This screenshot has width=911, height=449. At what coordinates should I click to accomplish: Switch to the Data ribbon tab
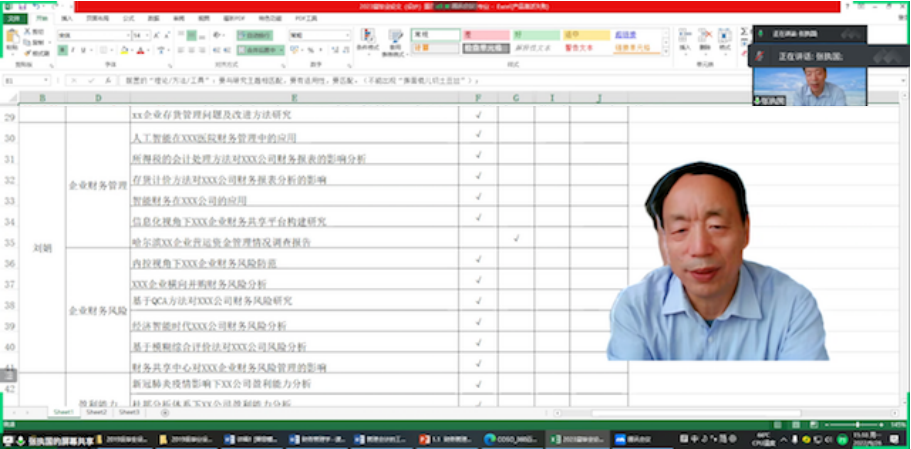coord(153,18)
